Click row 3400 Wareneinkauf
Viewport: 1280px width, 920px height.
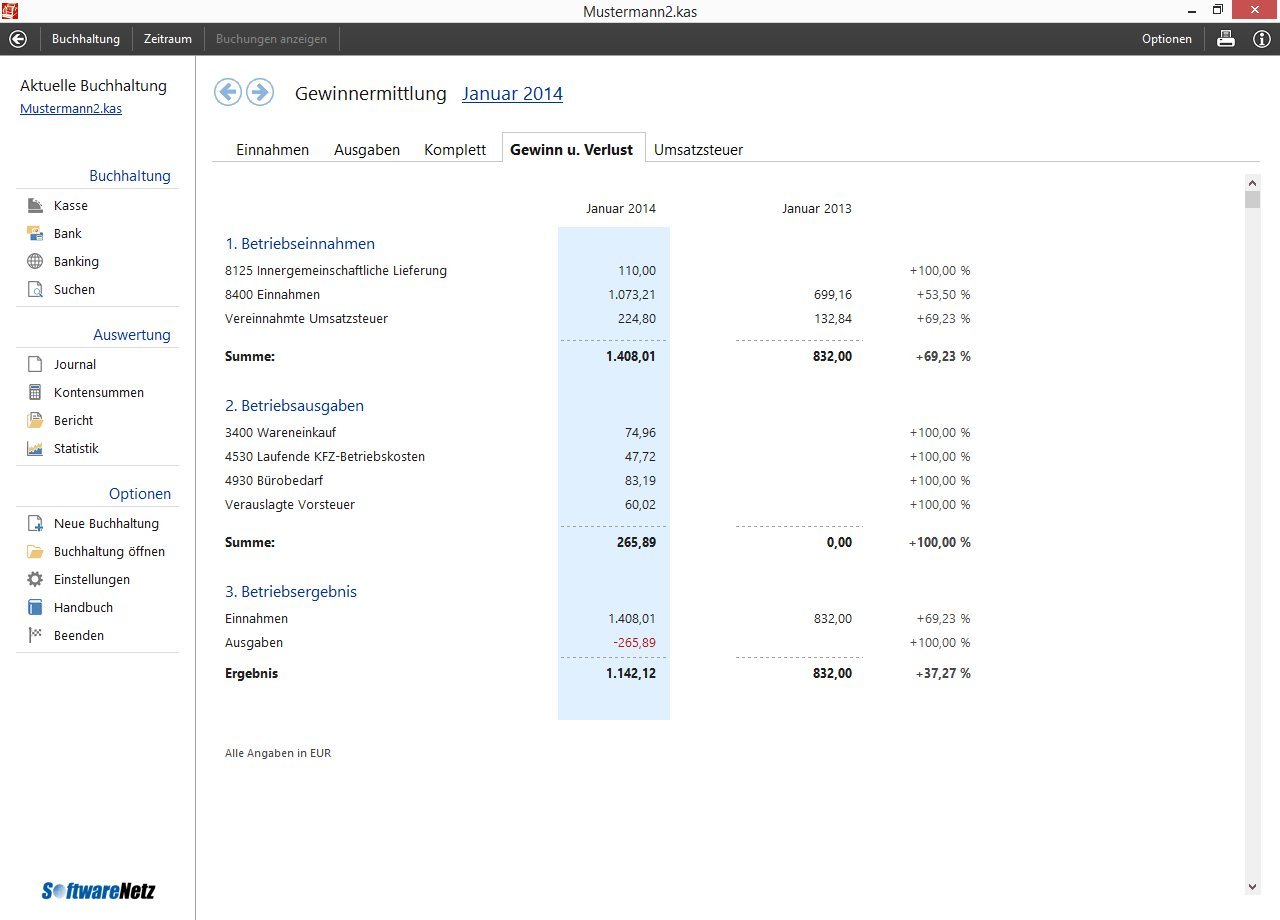click(598, 433)
